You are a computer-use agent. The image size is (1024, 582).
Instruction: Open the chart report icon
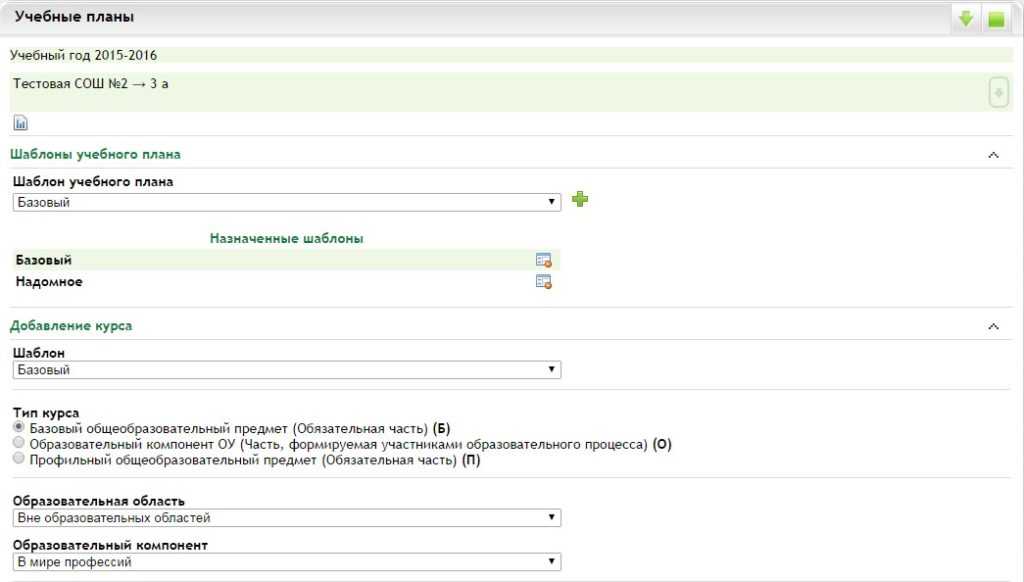click(x=21, y=124)
